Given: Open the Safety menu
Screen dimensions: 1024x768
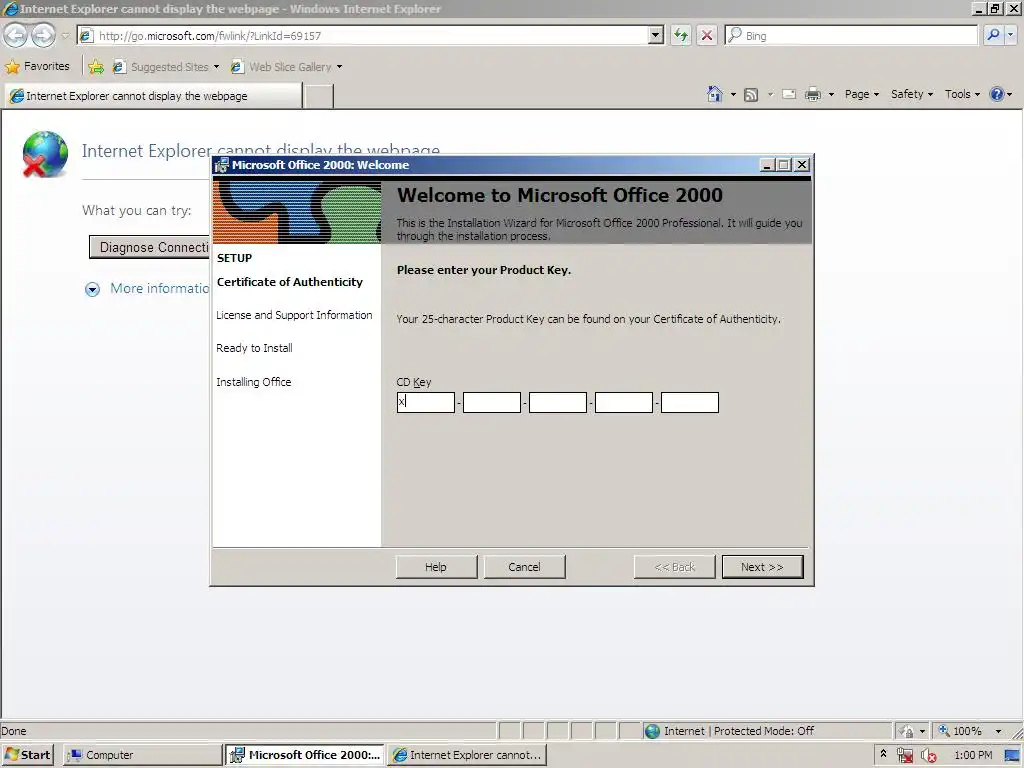Looking at the screenshot, I should point(912,94).
